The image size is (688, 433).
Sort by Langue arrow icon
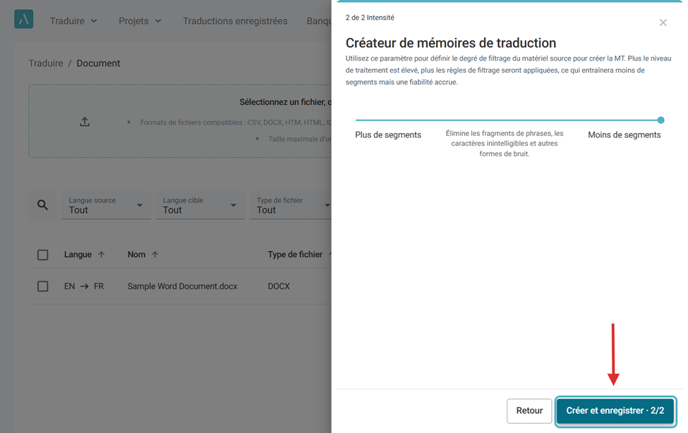[101, 254]
